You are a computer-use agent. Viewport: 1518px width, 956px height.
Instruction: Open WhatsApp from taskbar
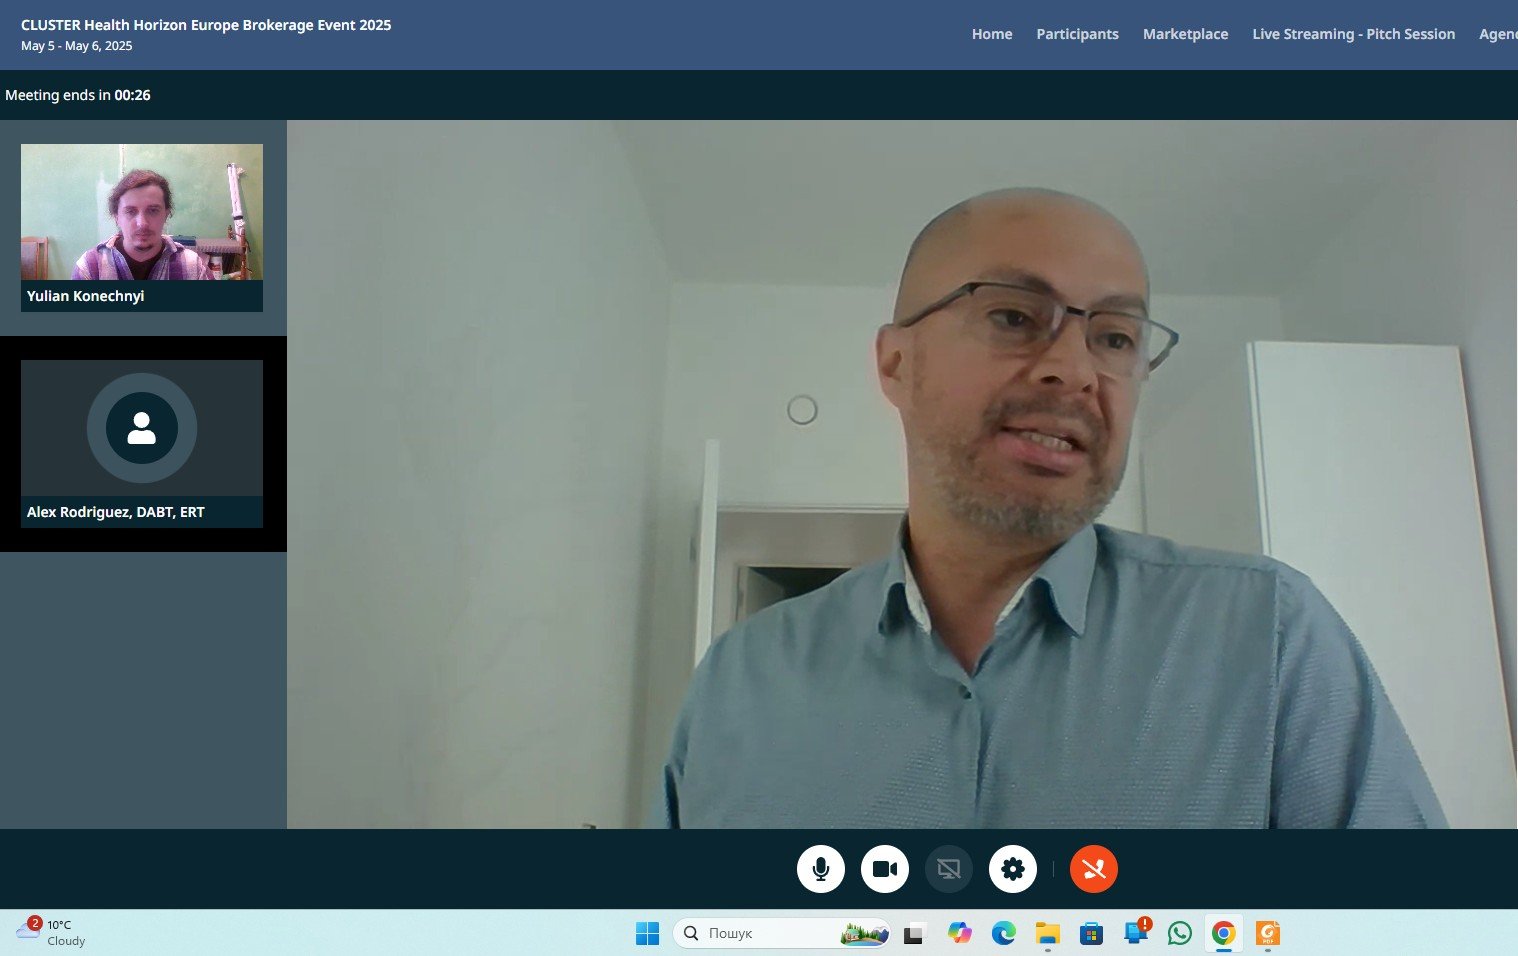click(x=1179, y=933)
